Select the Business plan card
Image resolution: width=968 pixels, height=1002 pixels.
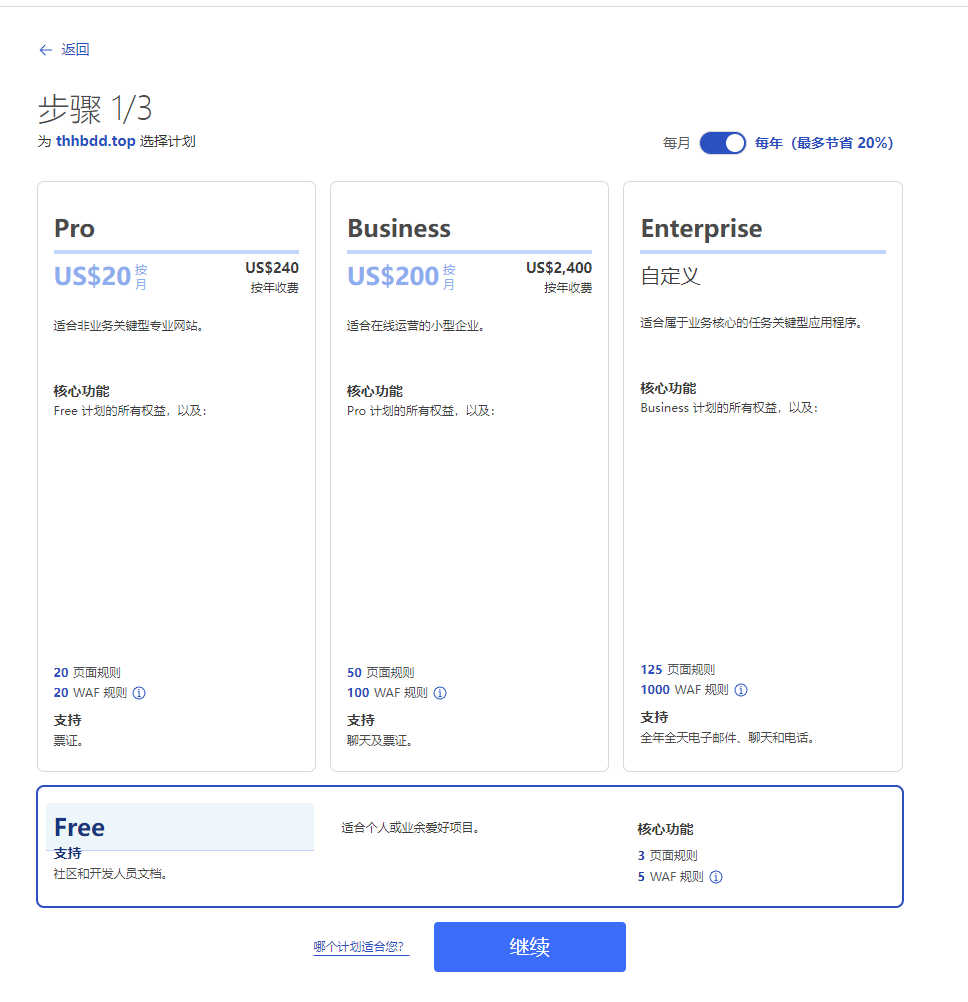(x=470, y=476)
